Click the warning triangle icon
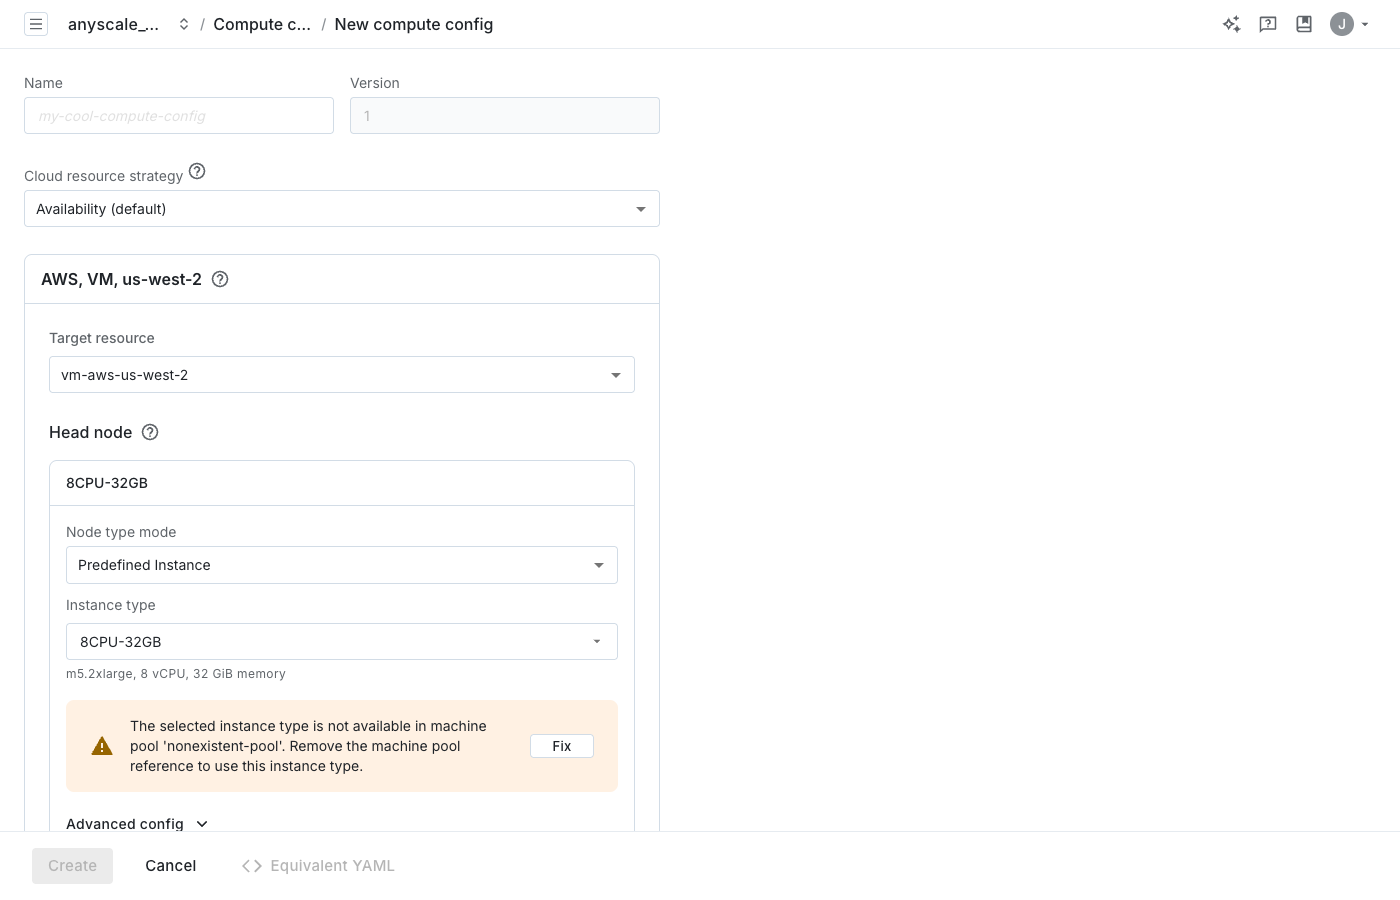Image resolution: width=1400 pixels, height=900 pixels. [x=102, y=746]
